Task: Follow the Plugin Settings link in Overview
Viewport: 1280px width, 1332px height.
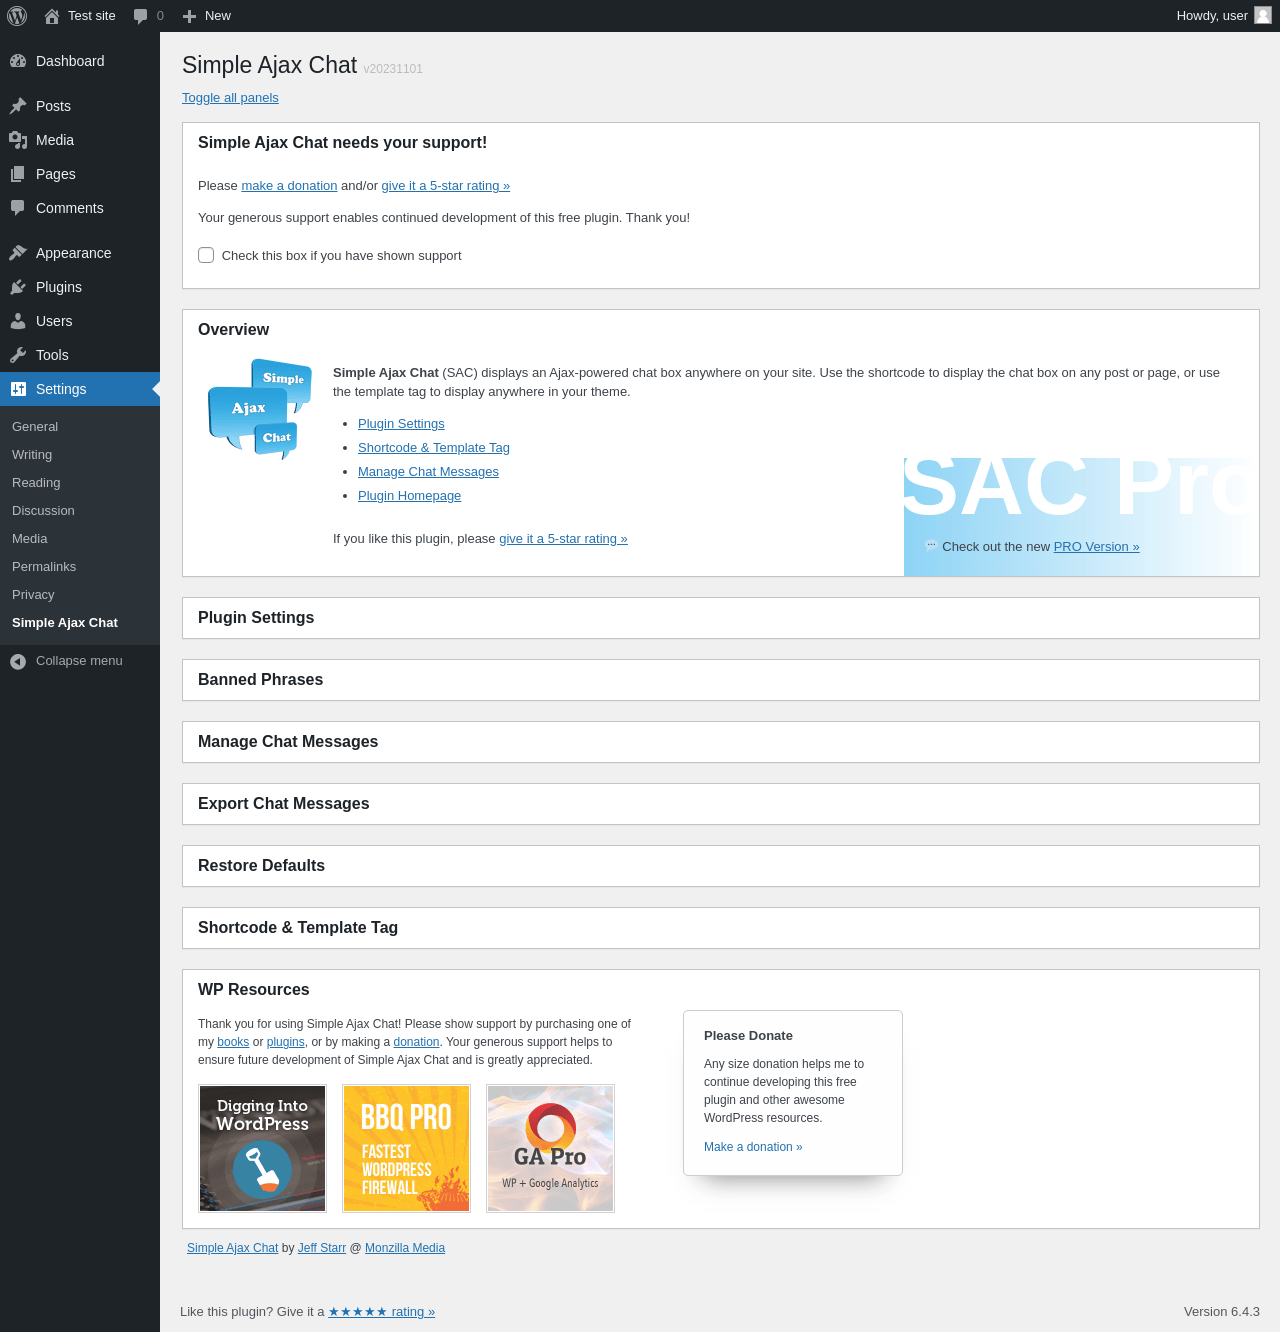Action: (x=401, y=424)
